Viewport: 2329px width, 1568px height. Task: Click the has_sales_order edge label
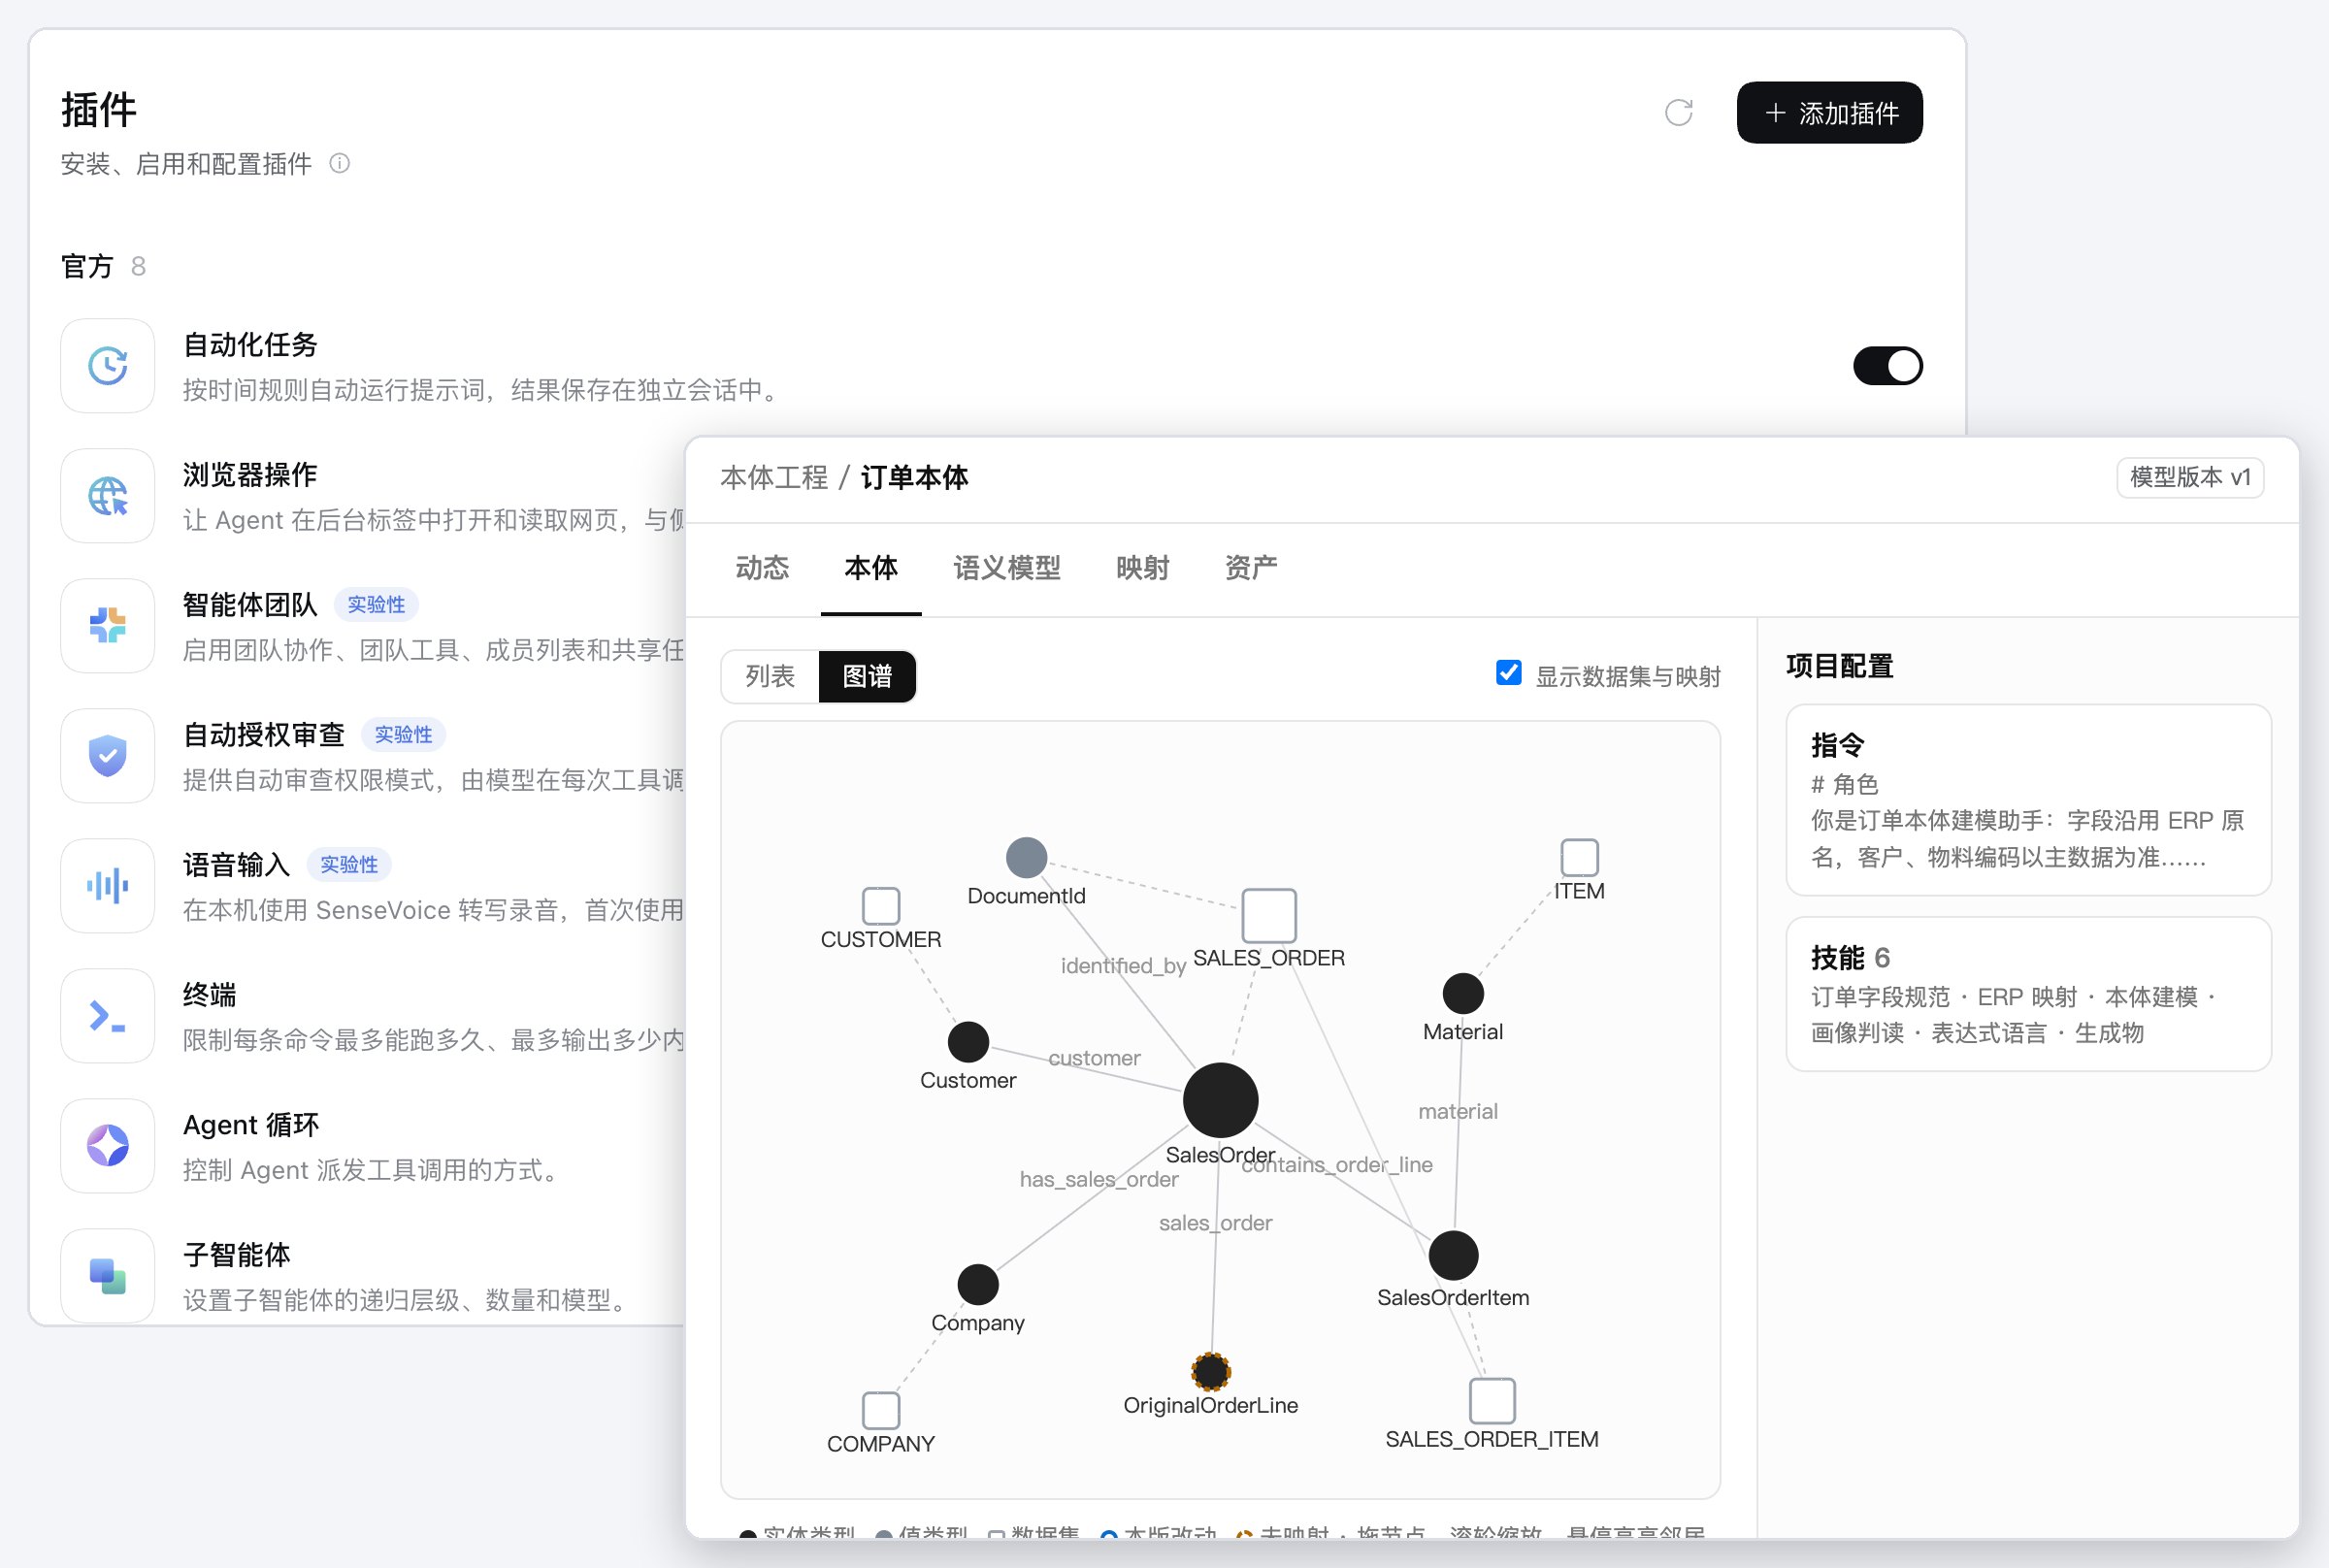click(1099, 1179)
